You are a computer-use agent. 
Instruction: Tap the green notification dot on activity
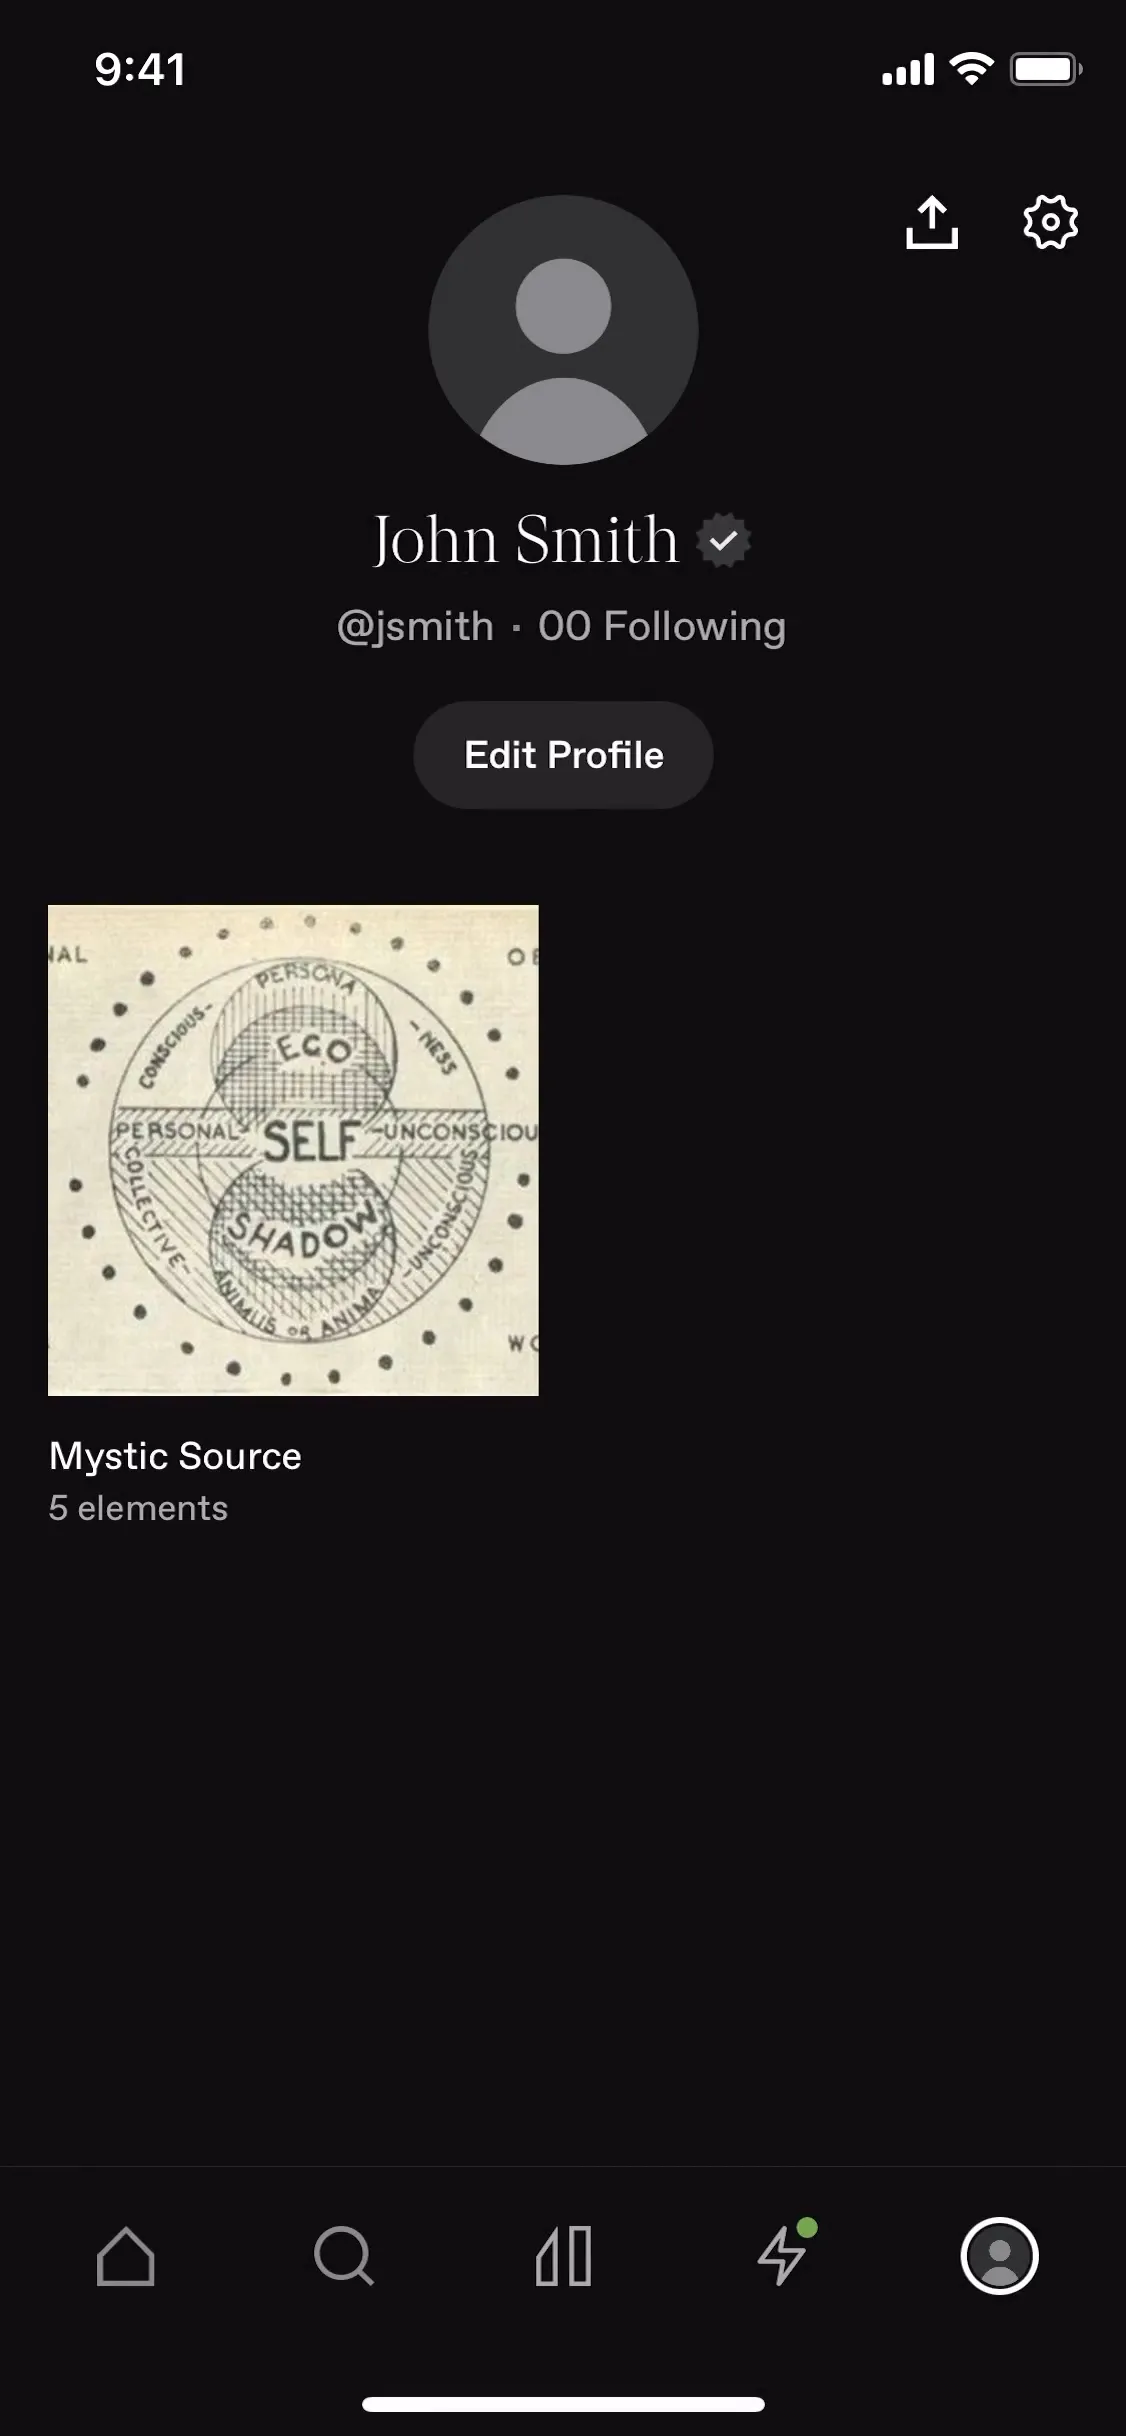coord(808,2227)
